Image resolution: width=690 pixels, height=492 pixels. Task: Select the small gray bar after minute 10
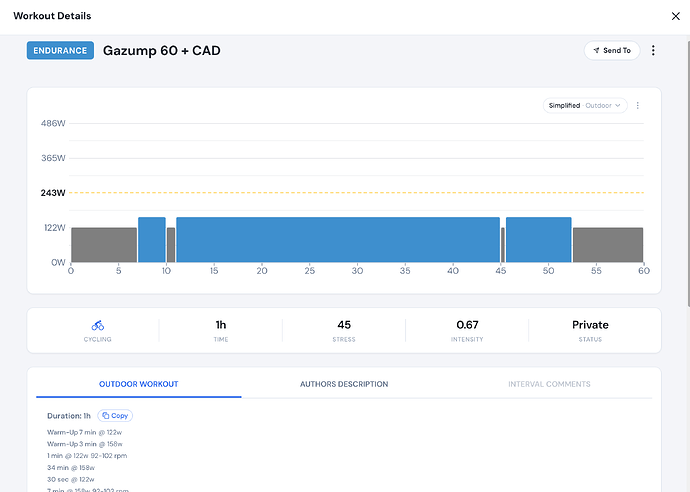click(x=171, y=245)
